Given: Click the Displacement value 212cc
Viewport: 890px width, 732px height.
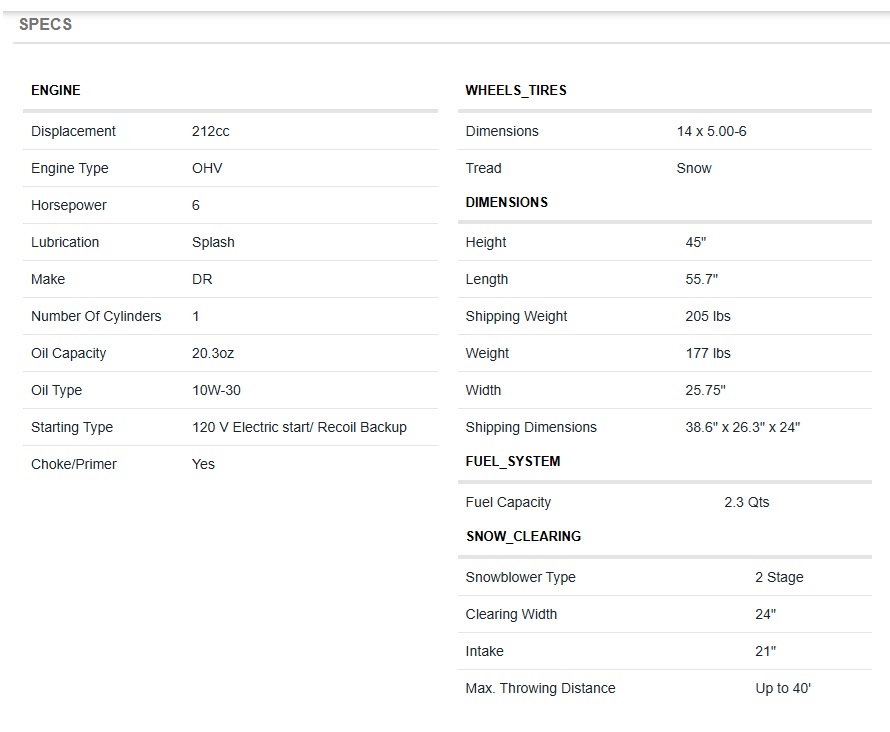Looking at the screenshot, I should 211,131.
